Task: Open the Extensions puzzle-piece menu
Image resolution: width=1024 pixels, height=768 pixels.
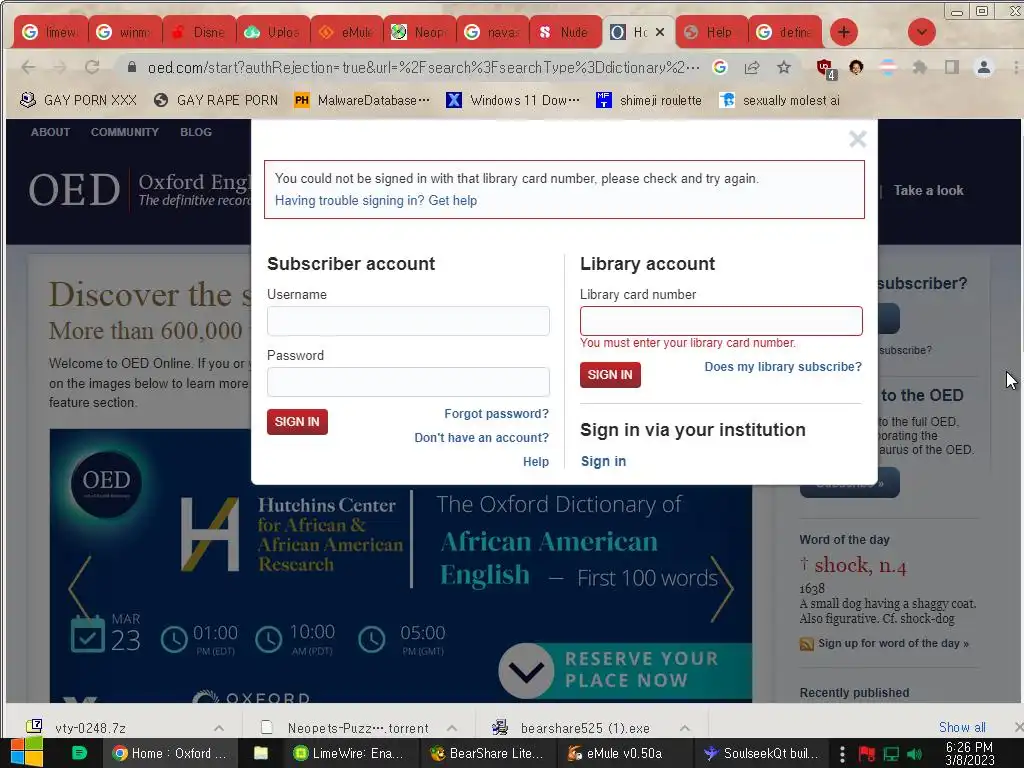Action: tap(920, 67)
